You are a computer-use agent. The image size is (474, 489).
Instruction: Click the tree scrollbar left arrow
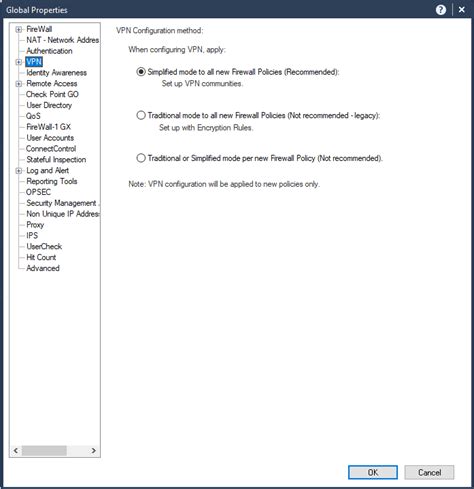pos(16,451)
